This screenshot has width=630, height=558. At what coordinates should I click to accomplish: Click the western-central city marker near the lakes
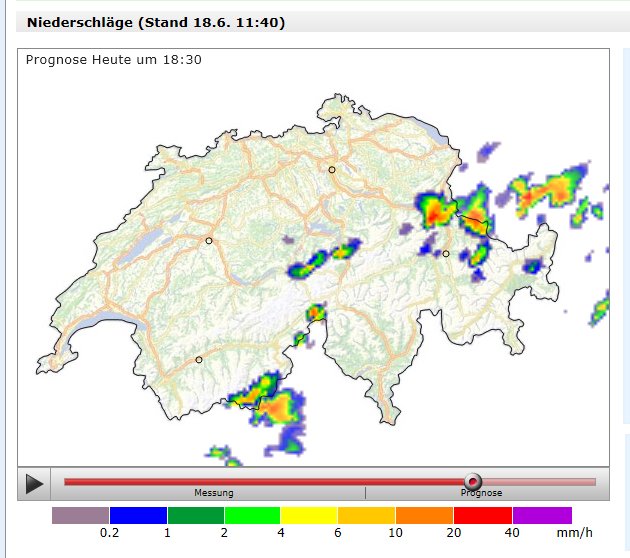click(x=209, y=241)
